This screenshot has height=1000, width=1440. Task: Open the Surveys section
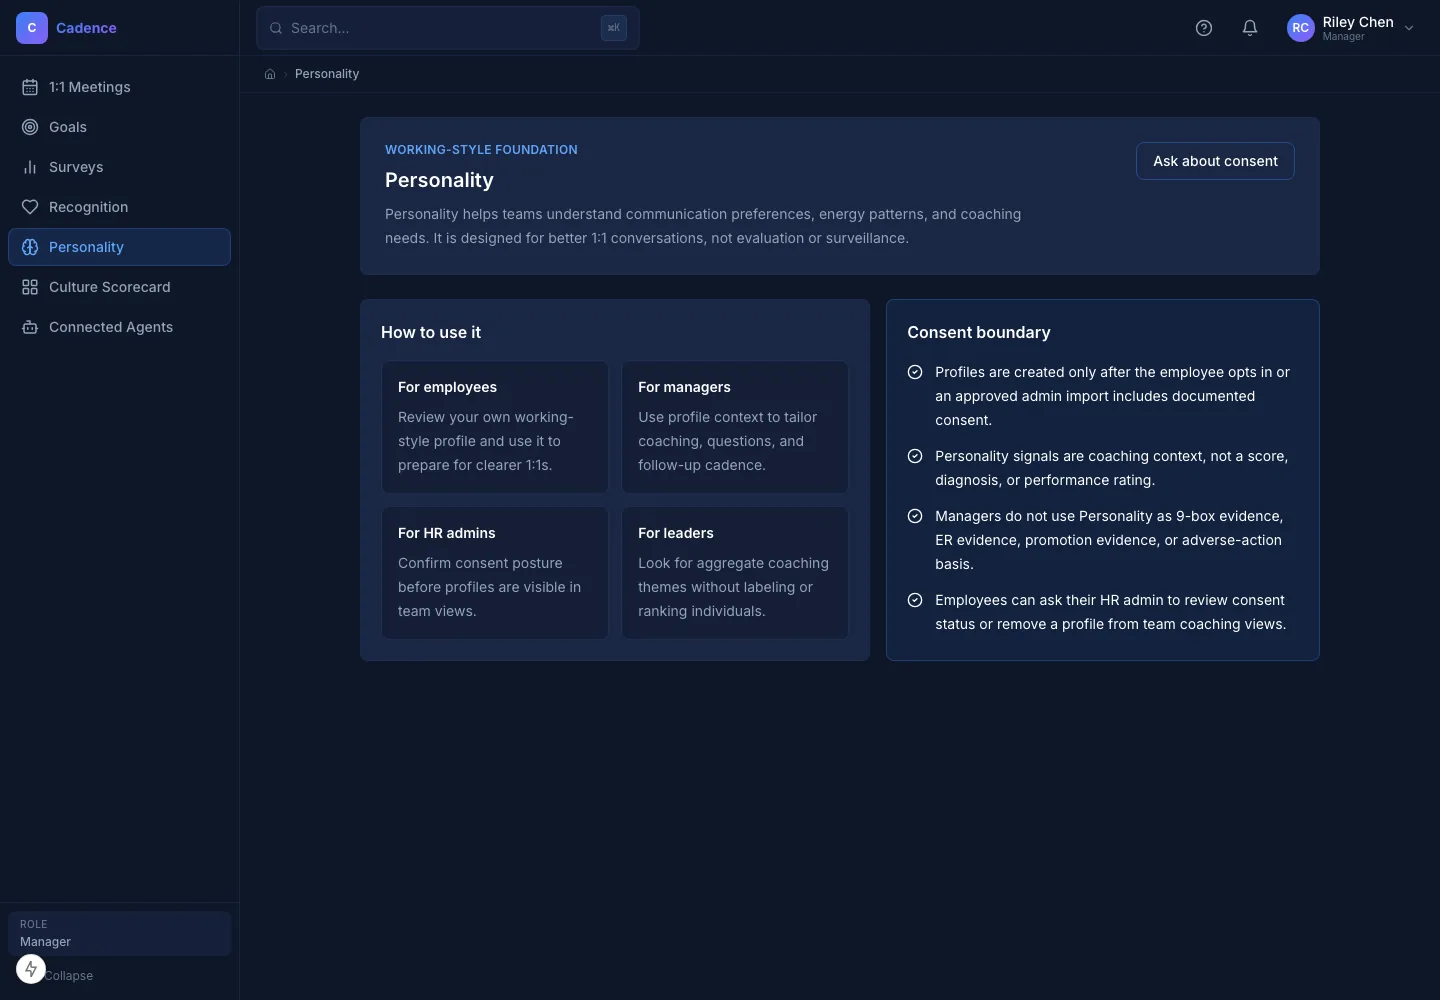119,167
